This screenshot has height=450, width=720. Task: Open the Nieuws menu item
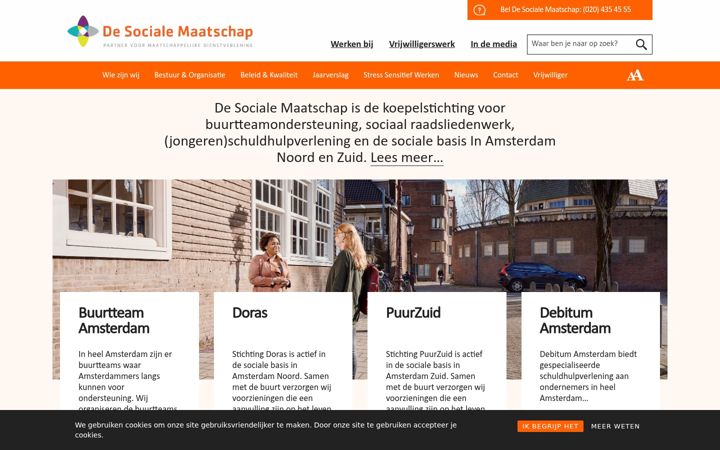[466, 75]
